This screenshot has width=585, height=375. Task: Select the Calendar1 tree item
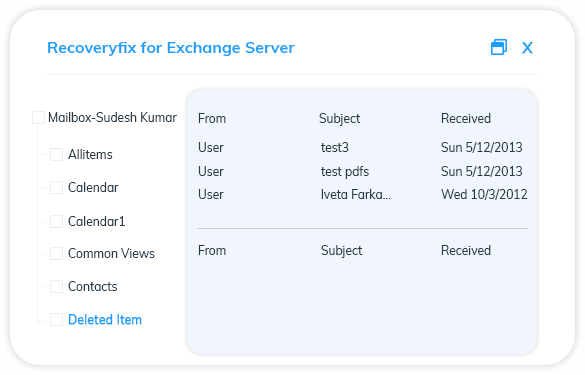tap(96, 221)
